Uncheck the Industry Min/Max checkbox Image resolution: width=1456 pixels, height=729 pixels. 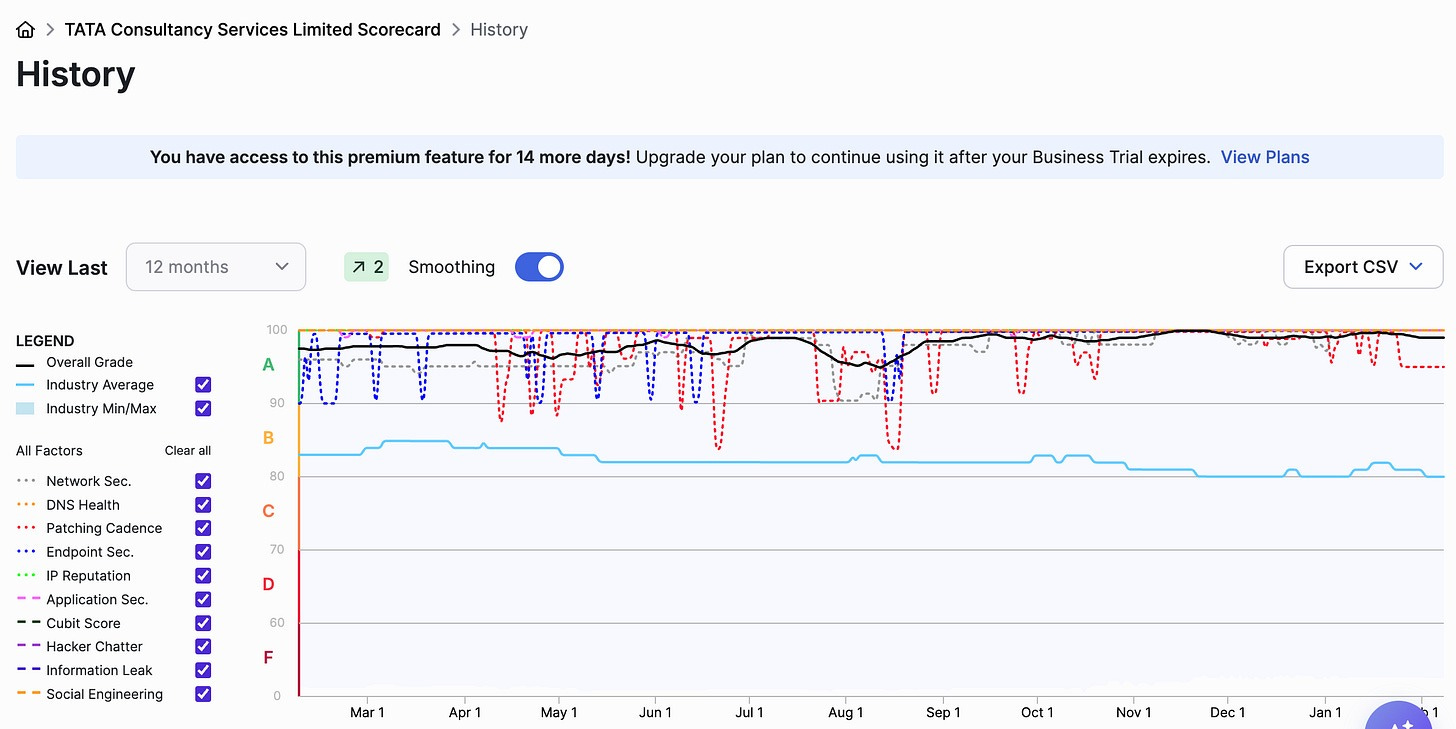click(x=203, y=408)
